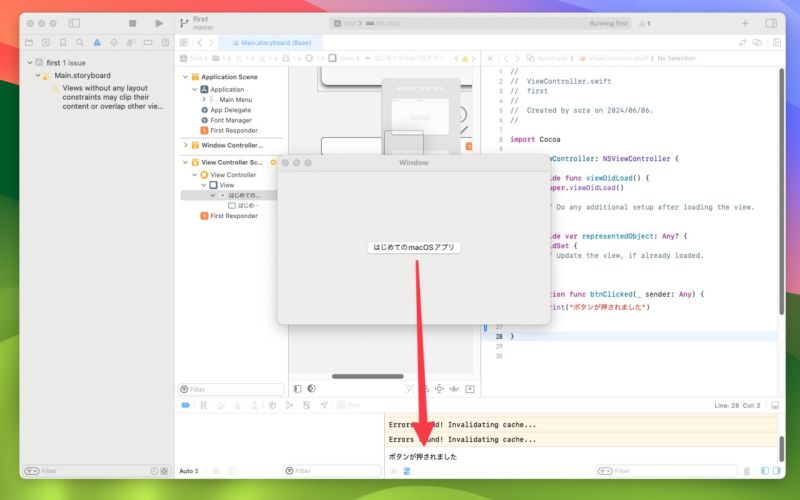Click the はじめてのmacOSアプリ button in Window

[x=414, y=247]
